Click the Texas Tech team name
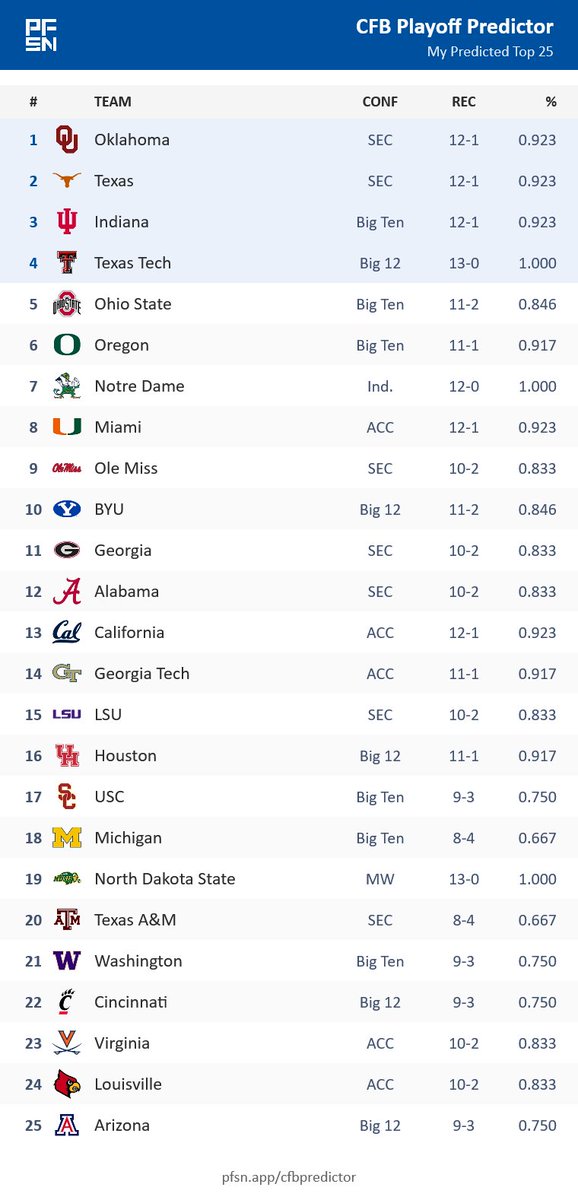Image resolution: width=578 pixels, height=1200 pixels. tap(133, 263)
